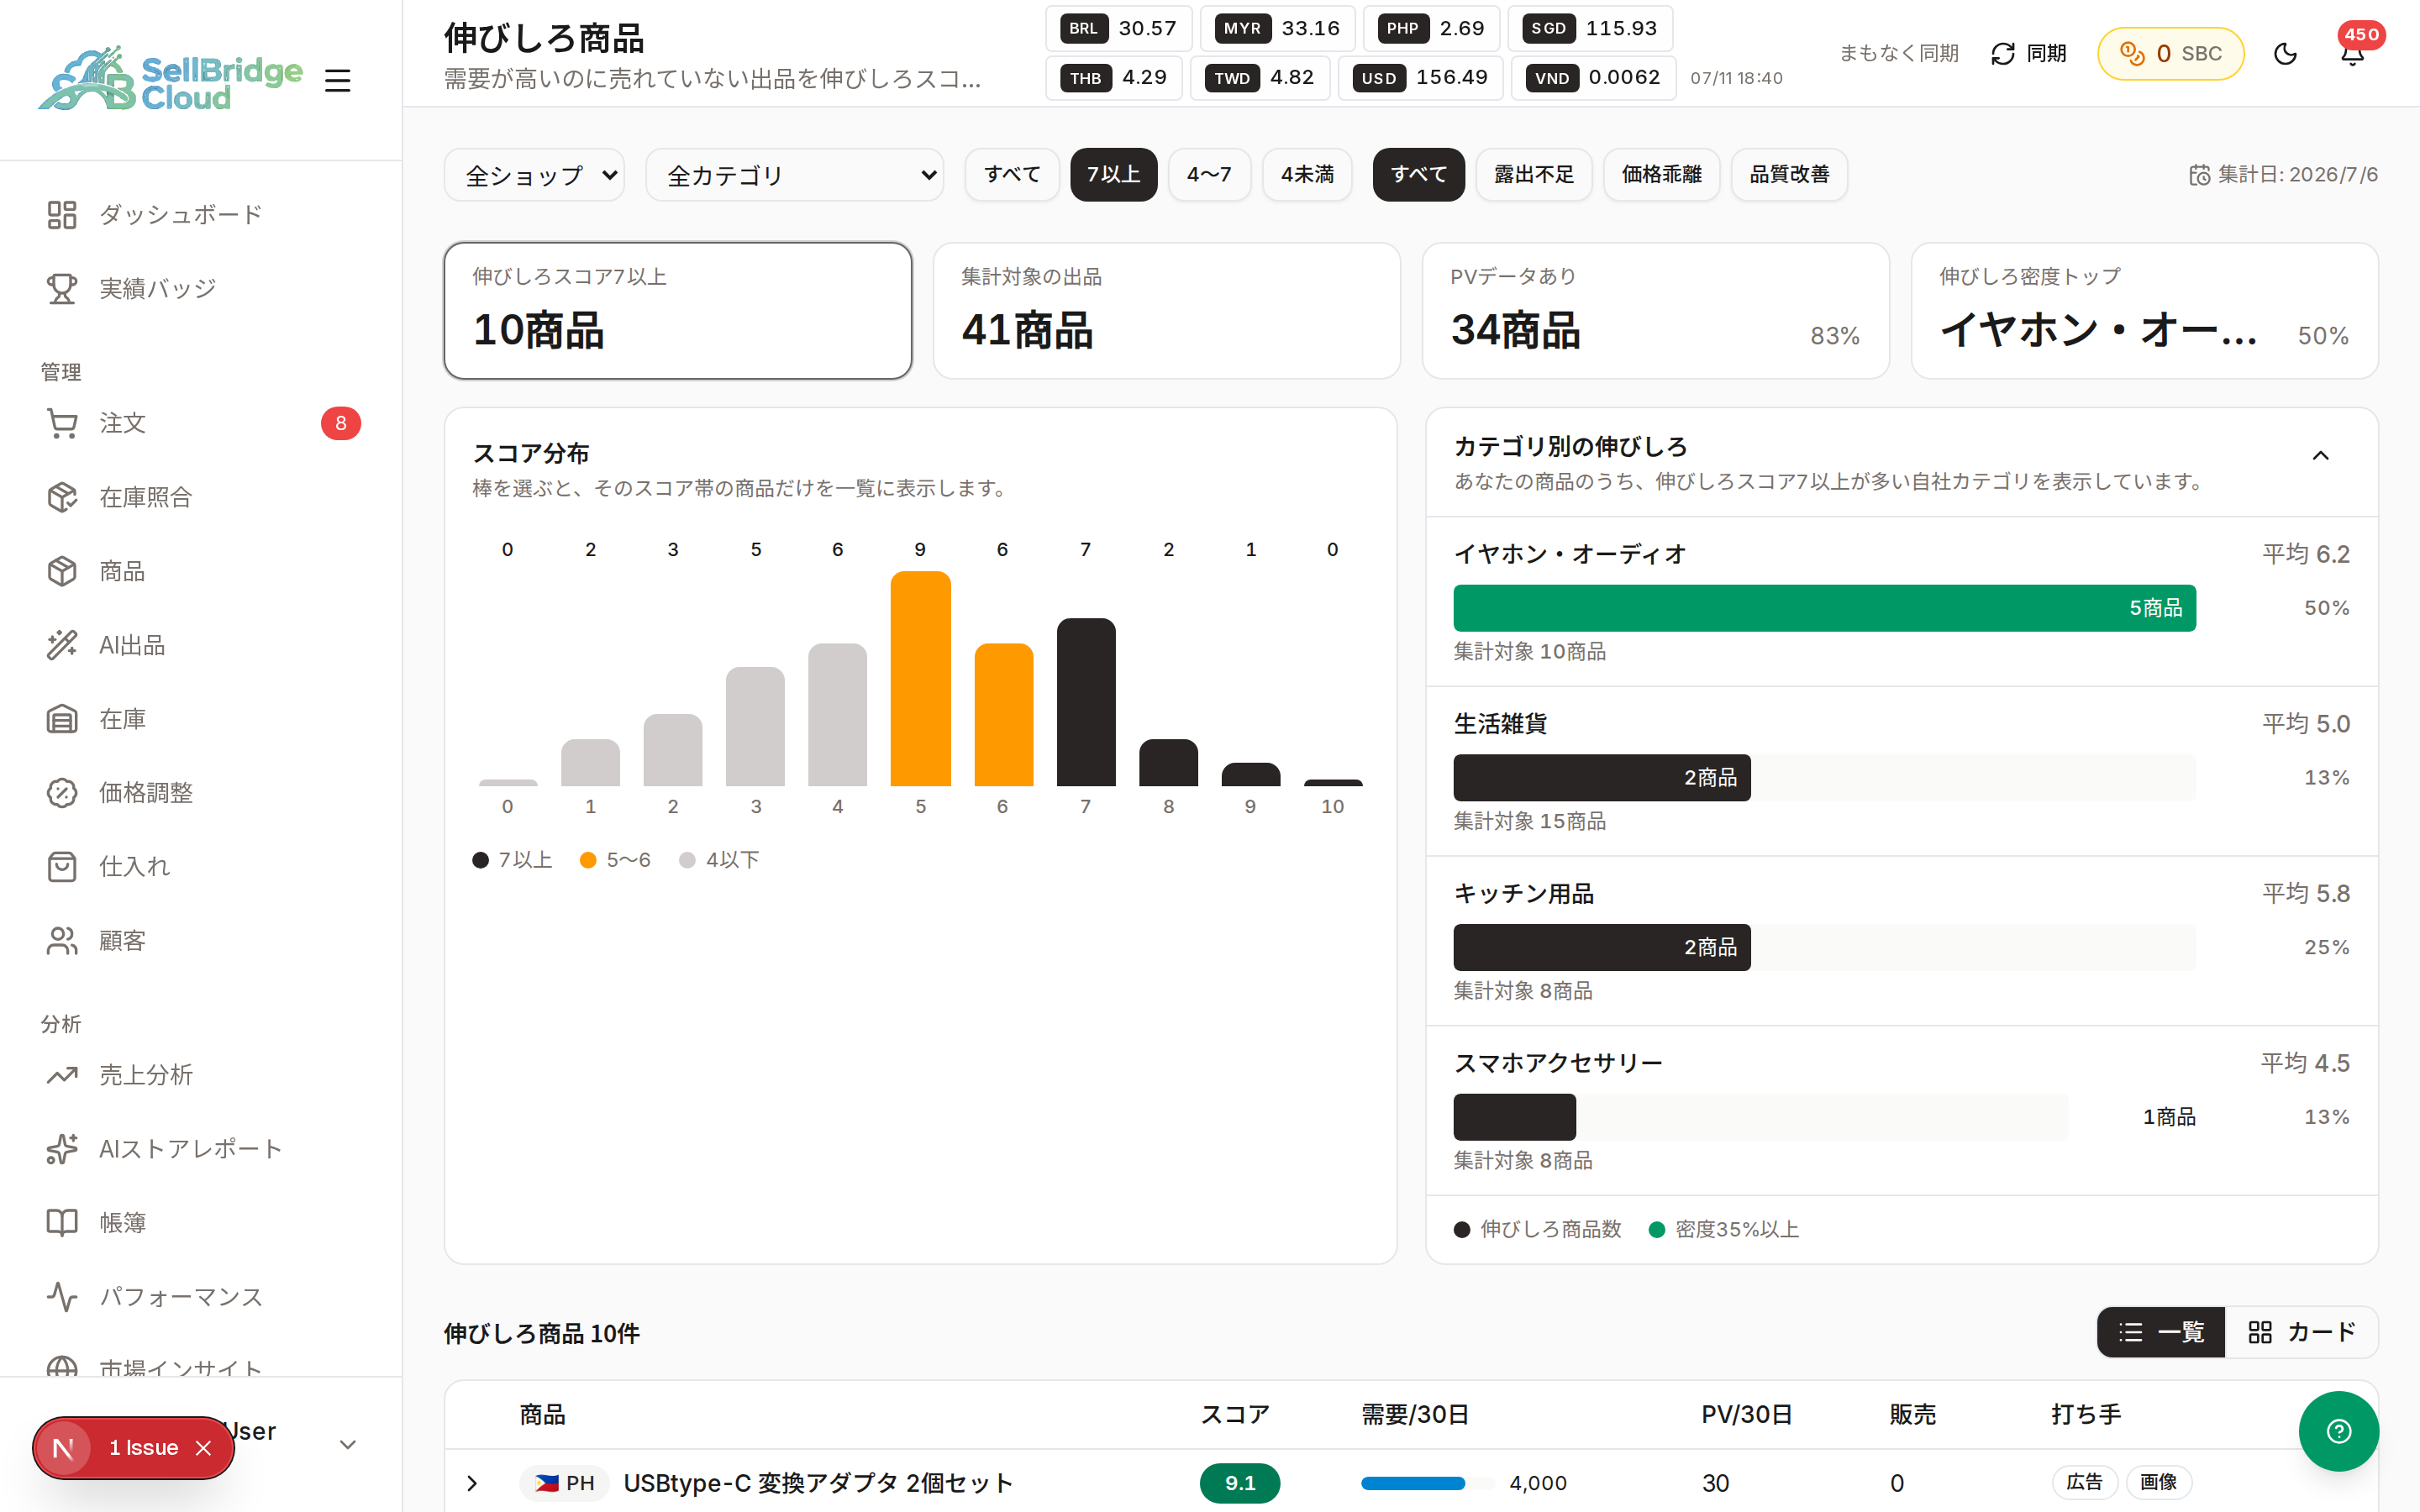Select the 4〜7 score filter chip
The width and height of the screenshot is (2420, 1512).
(x=1209, y=175)
